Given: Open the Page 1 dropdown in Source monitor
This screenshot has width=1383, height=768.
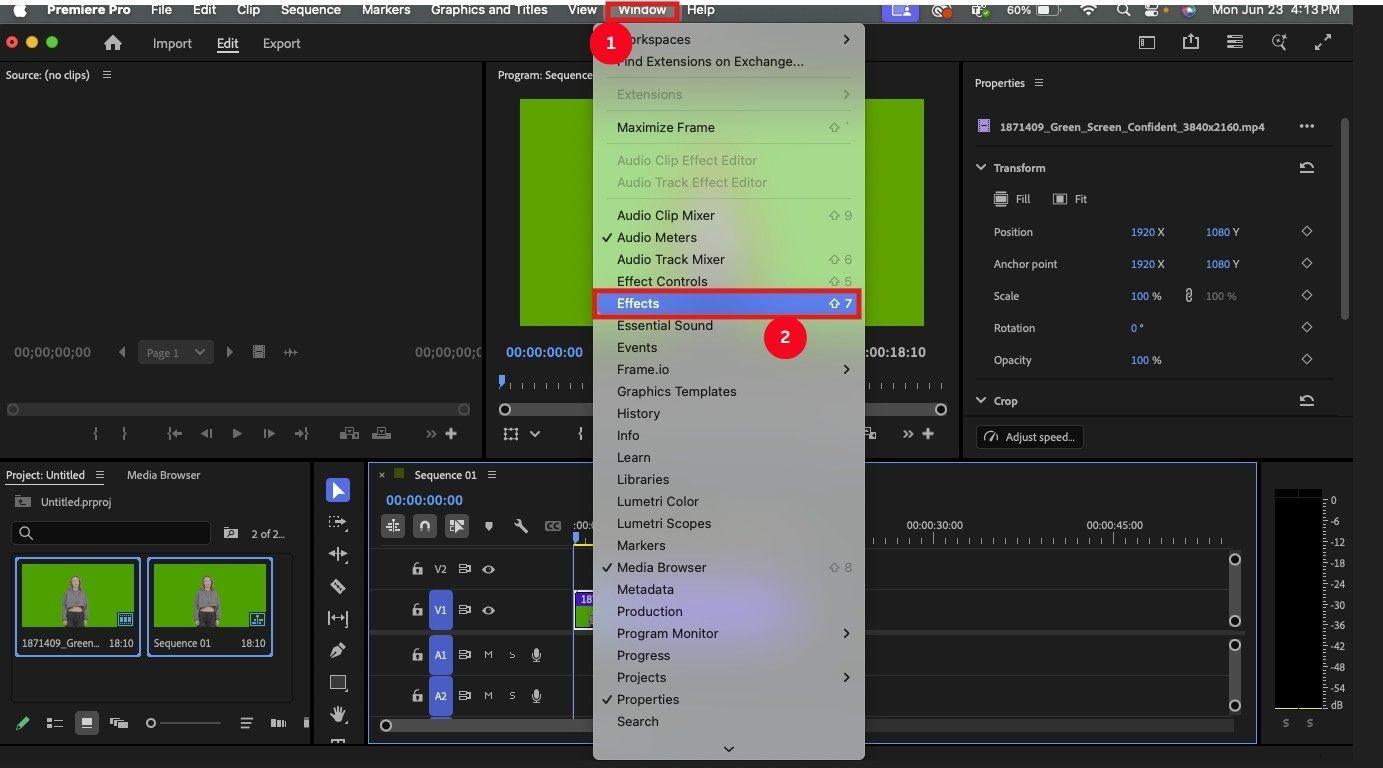Looking at the screenshot, I should 176,352.
